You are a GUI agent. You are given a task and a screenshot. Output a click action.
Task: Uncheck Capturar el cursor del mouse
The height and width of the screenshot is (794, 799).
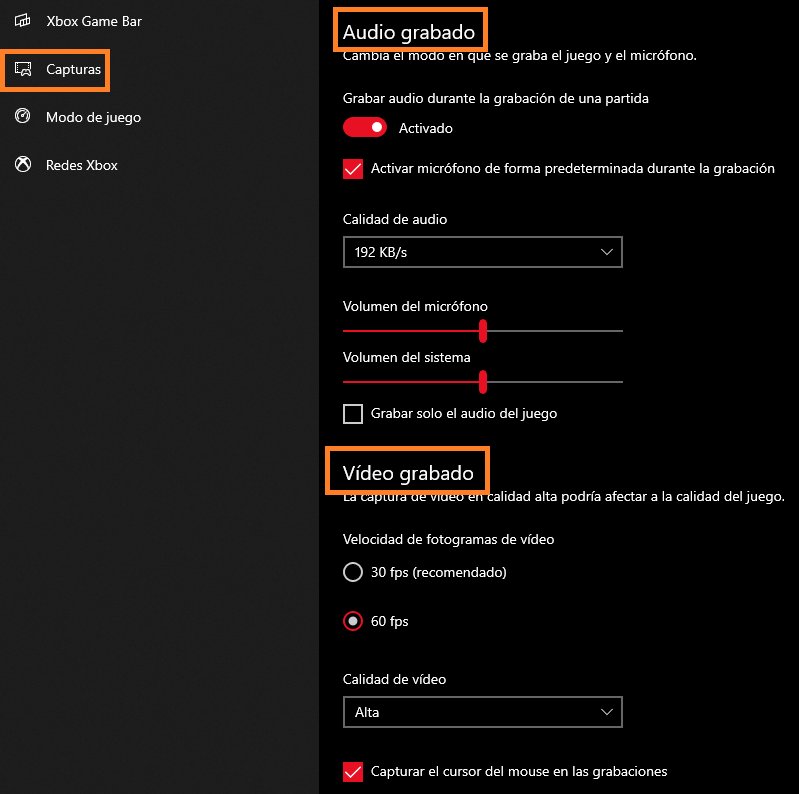(x=353, y=771)
